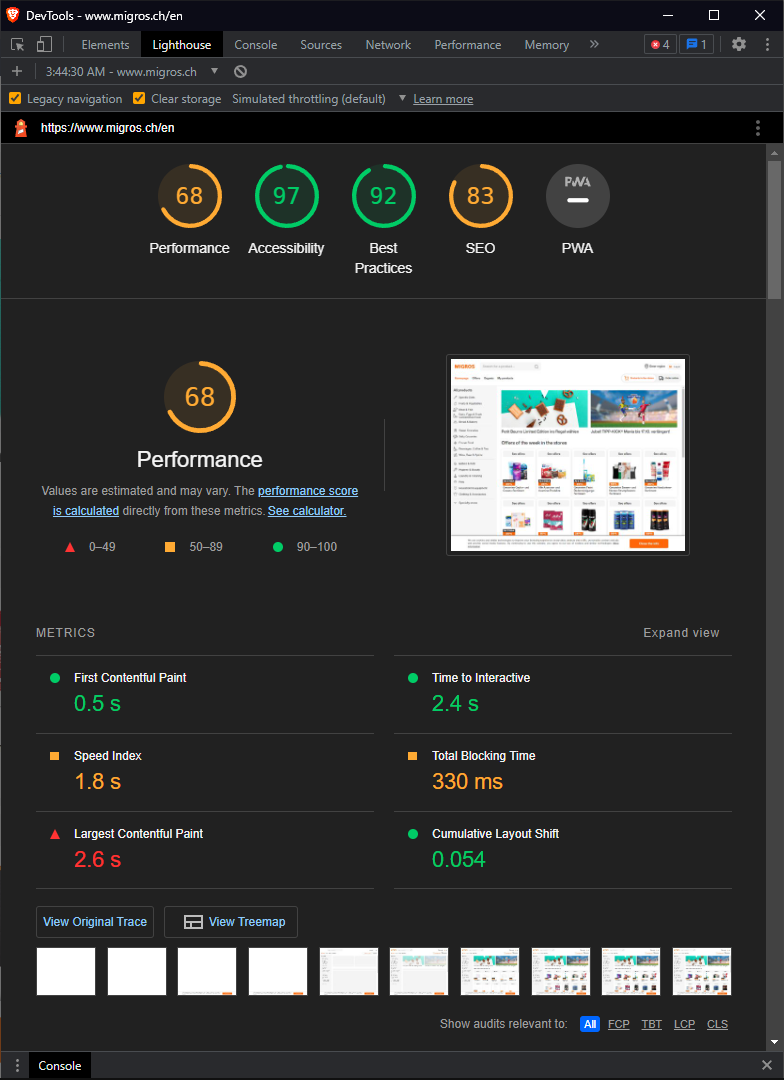Select the final filmstrip screenshot thumbnail
Viewport: 784px width, 1080px height.
(x=702, y=972)
